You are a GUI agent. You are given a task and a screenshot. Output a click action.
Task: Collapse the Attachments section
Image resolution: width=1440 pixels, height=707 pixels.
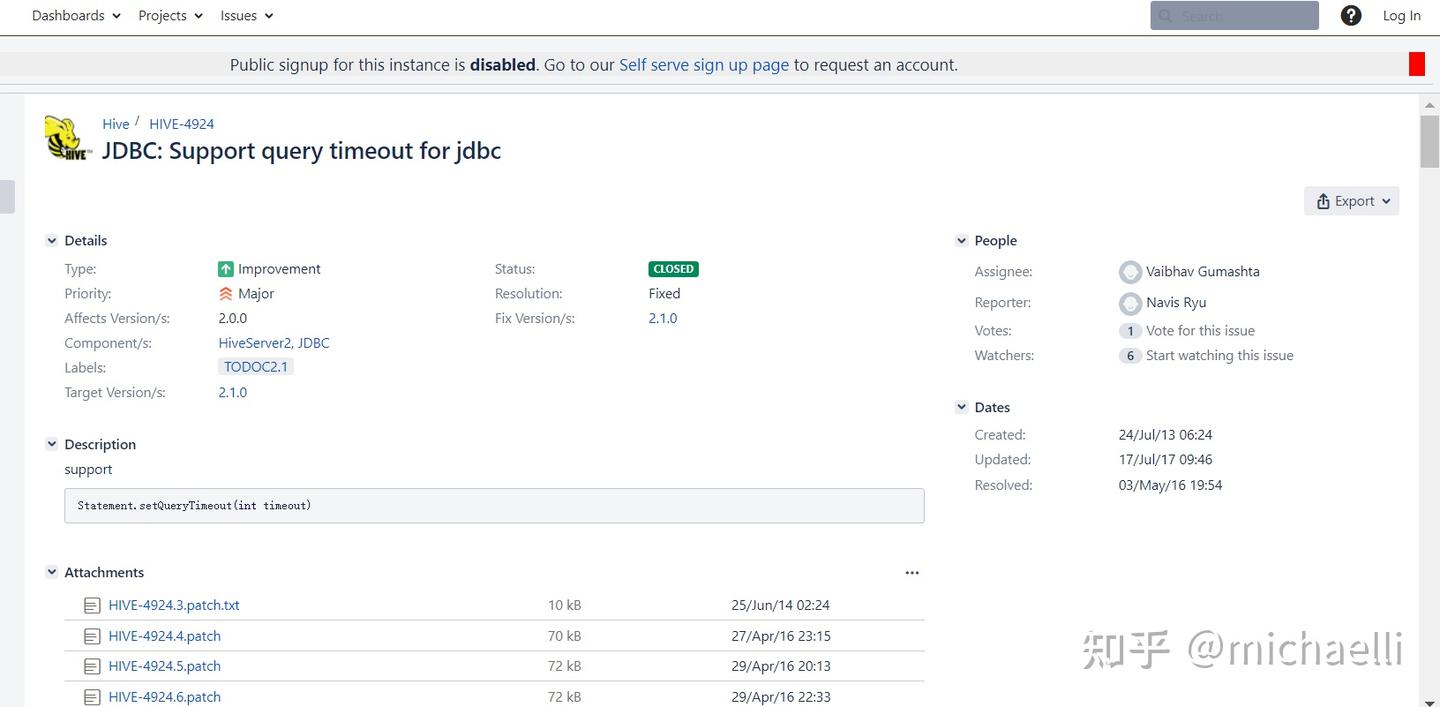(x=52, y=571)
